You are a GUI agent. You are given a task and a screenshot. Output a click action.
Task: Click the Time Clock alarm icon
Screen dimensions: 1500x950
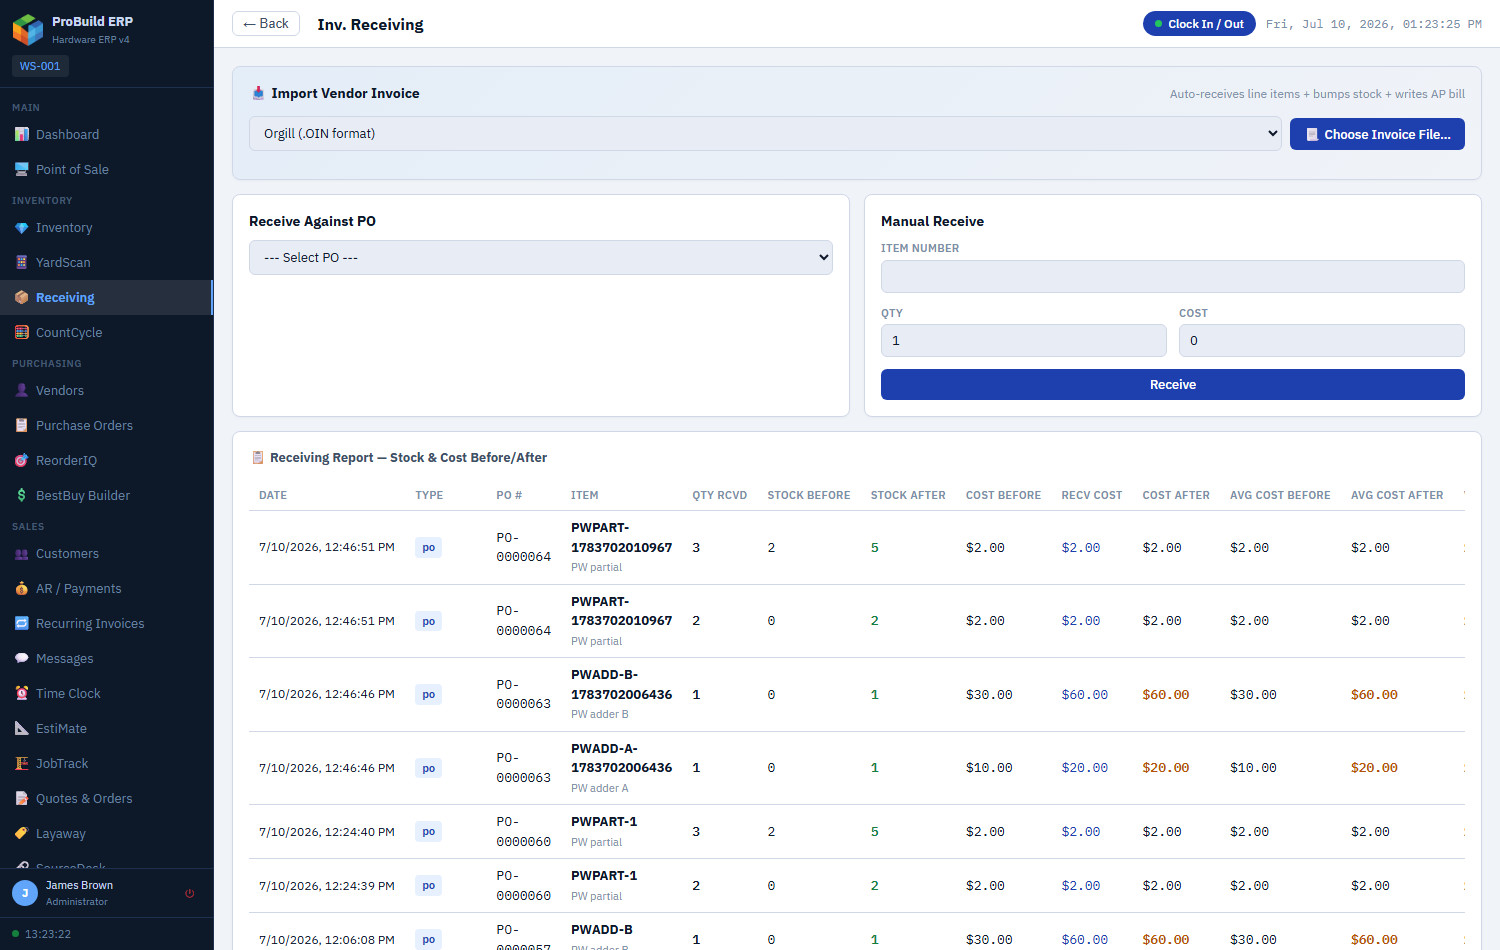click(21, 693)
